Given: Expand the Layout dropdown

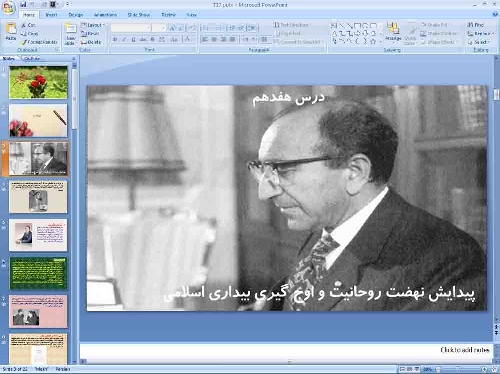Looking at the screenshot, I should point(93,25).
